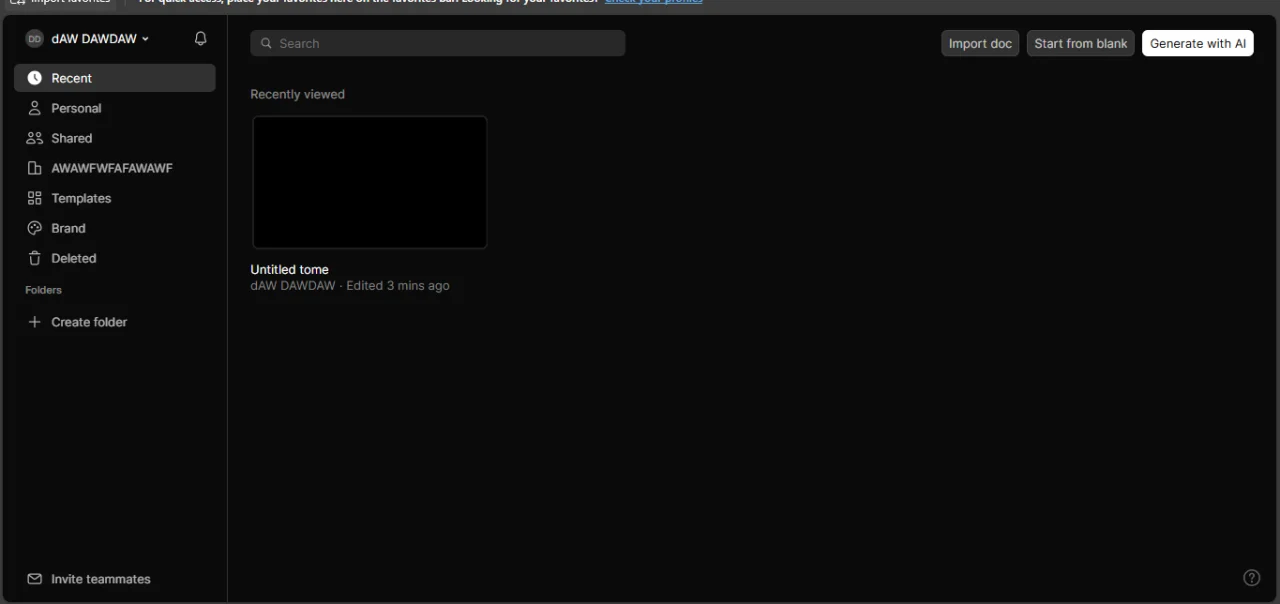This screenshot has width=1280, height=604.
Task: Click the Deleted trash icon
Action: pos(34,258)
